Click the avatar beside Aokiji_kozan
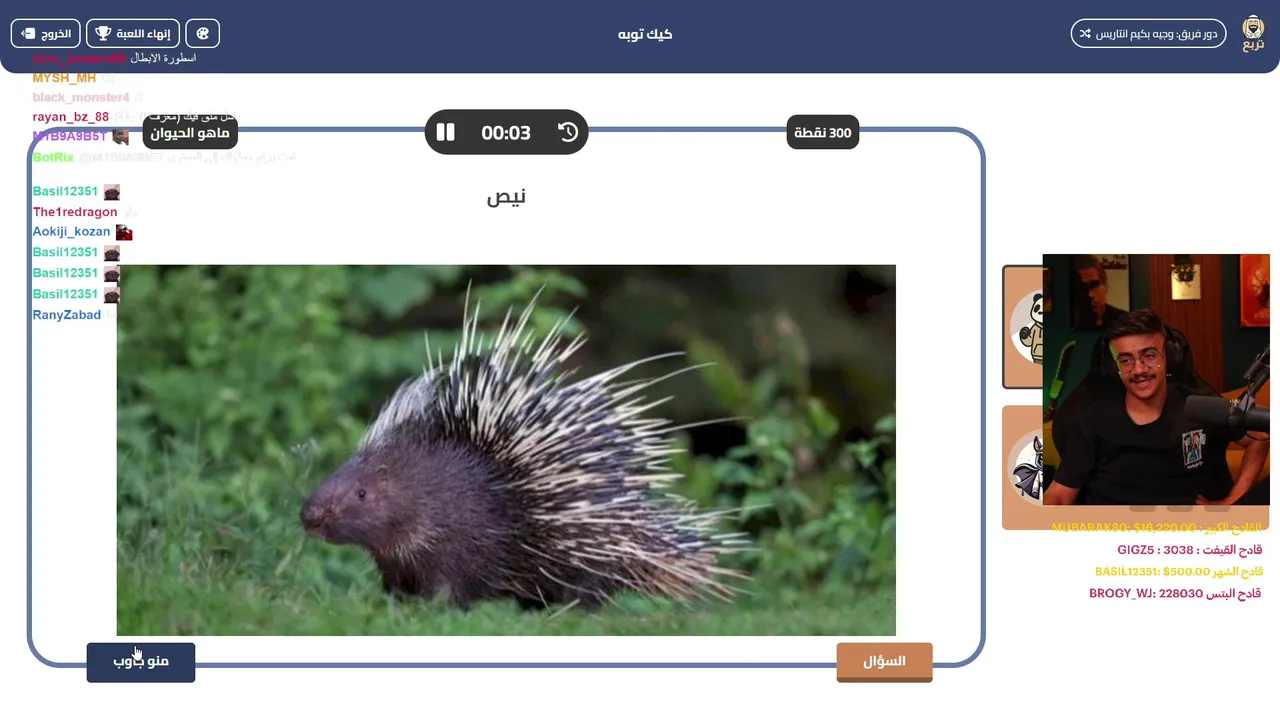This screenshot has width=1280, height=720. (124, 232)
